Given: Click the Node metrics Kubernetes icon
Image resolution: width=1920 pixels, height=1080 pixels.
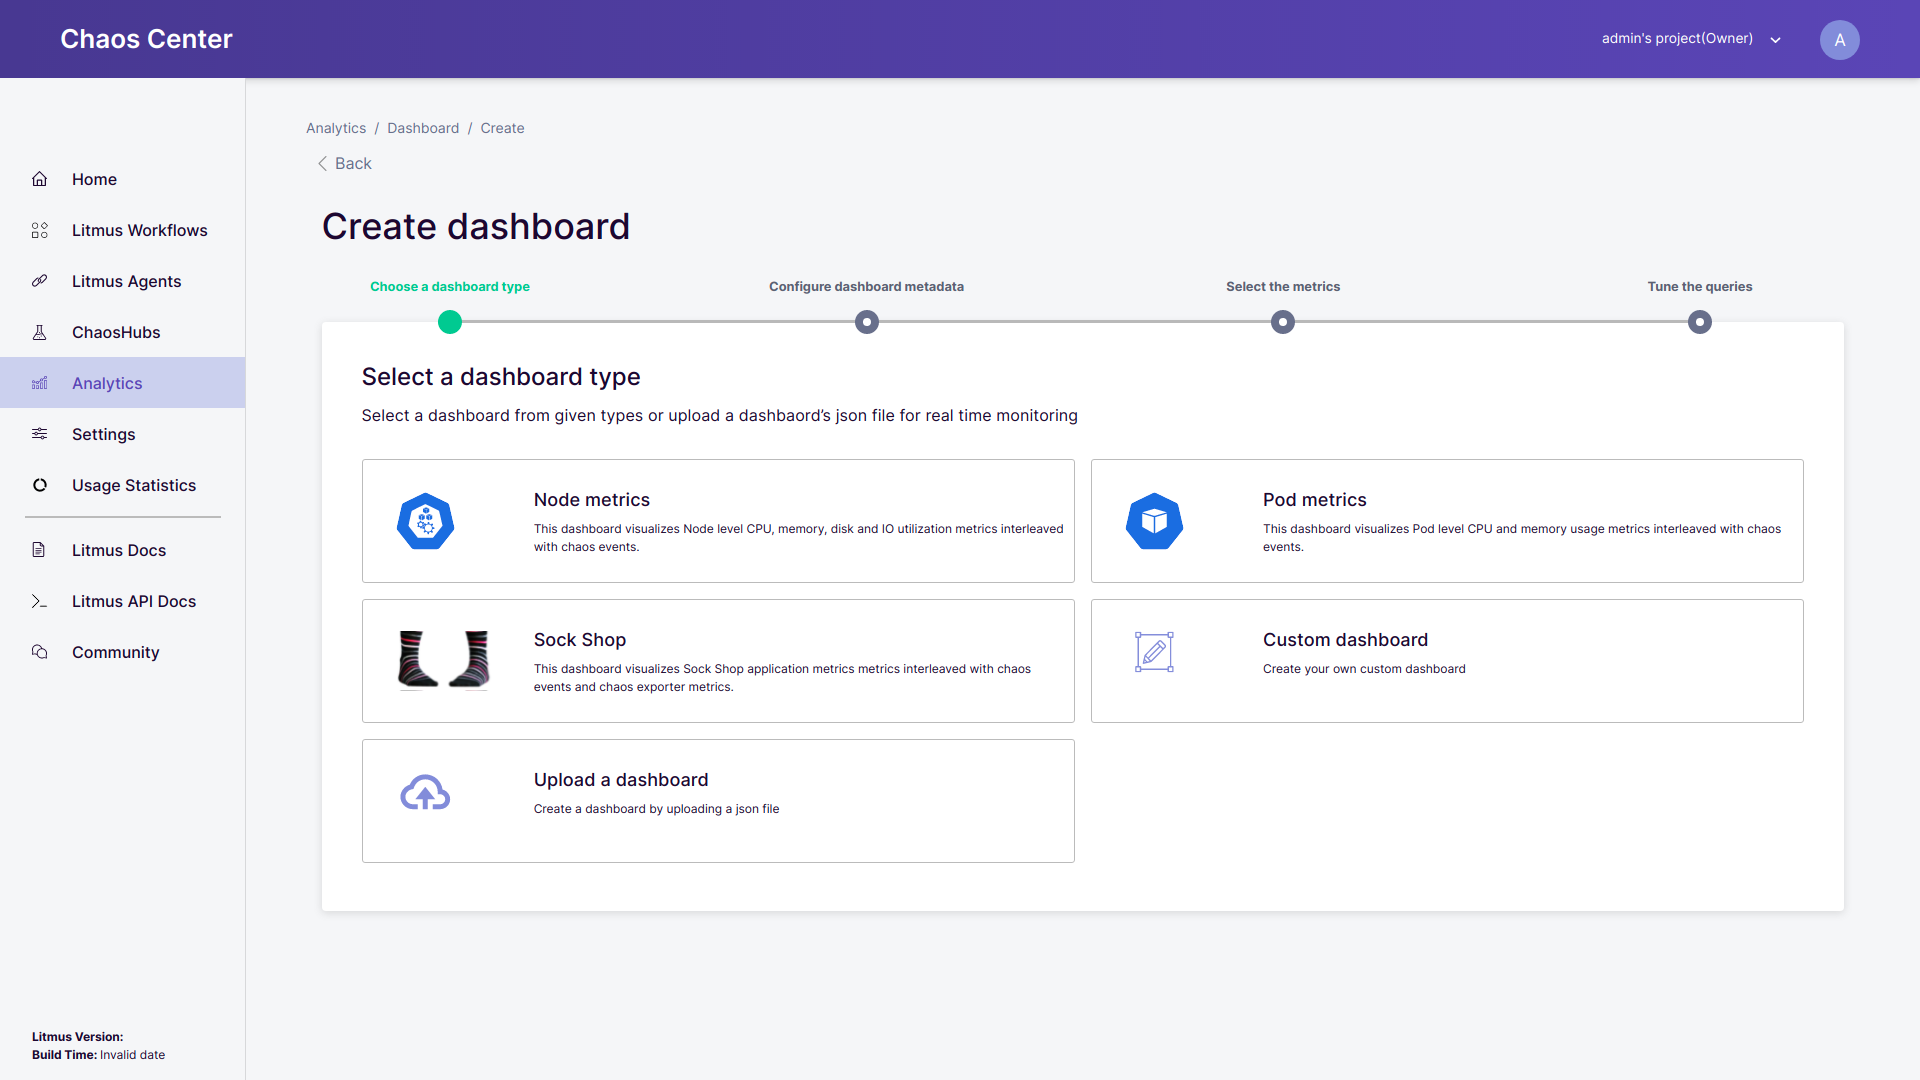Looking at the screenshot, I should point(425,521).
